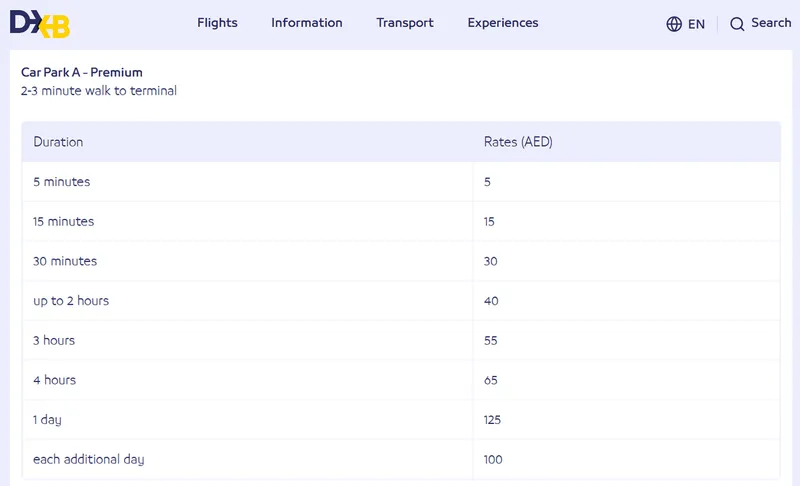Screen dimensions: 800x486
Task: Click the DXB airport logo
Action: tap(40, 23)
